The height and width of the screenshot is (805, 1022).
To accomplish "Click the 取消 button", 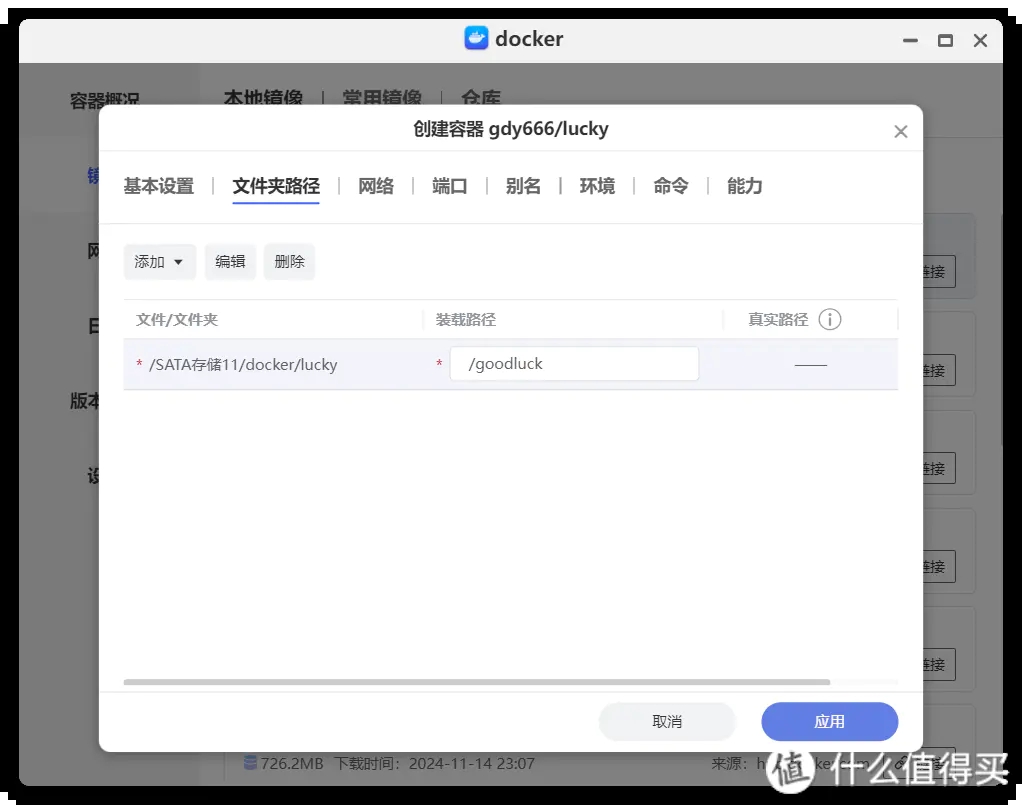I will tap(667, 722).
